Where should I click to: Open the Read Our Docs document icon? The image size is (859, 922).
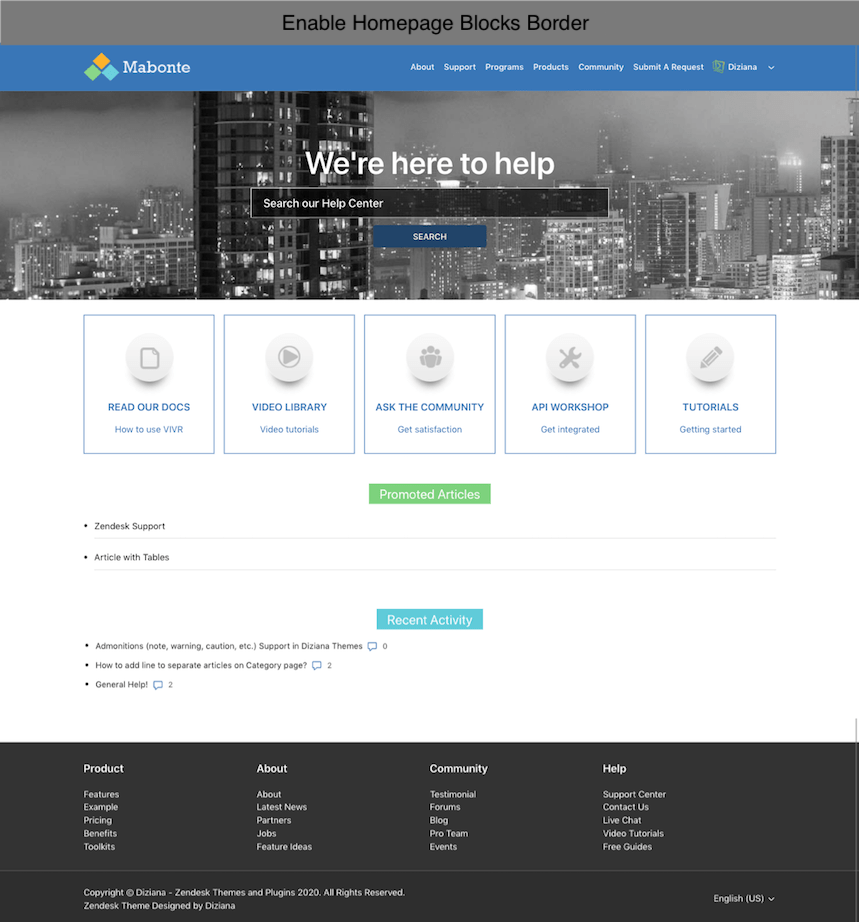point(149,357)
